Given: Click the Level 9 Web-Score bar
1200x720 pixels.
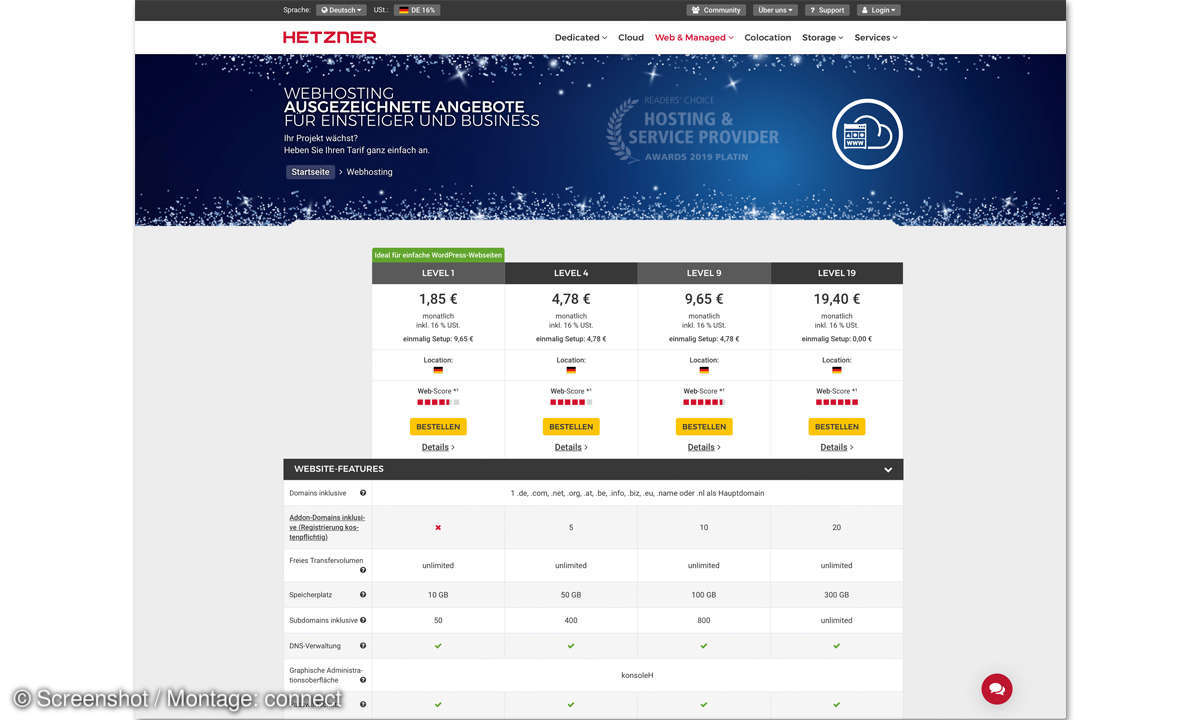Looking at the screenshot, I should tap(703, 402).
